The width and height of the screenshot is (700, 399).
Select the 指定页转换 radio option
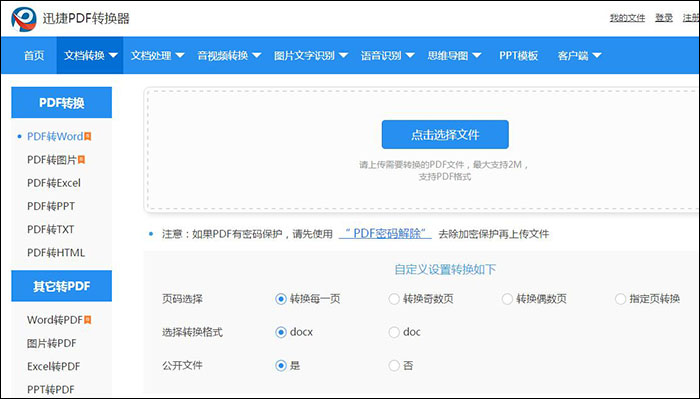coord(621,299)
